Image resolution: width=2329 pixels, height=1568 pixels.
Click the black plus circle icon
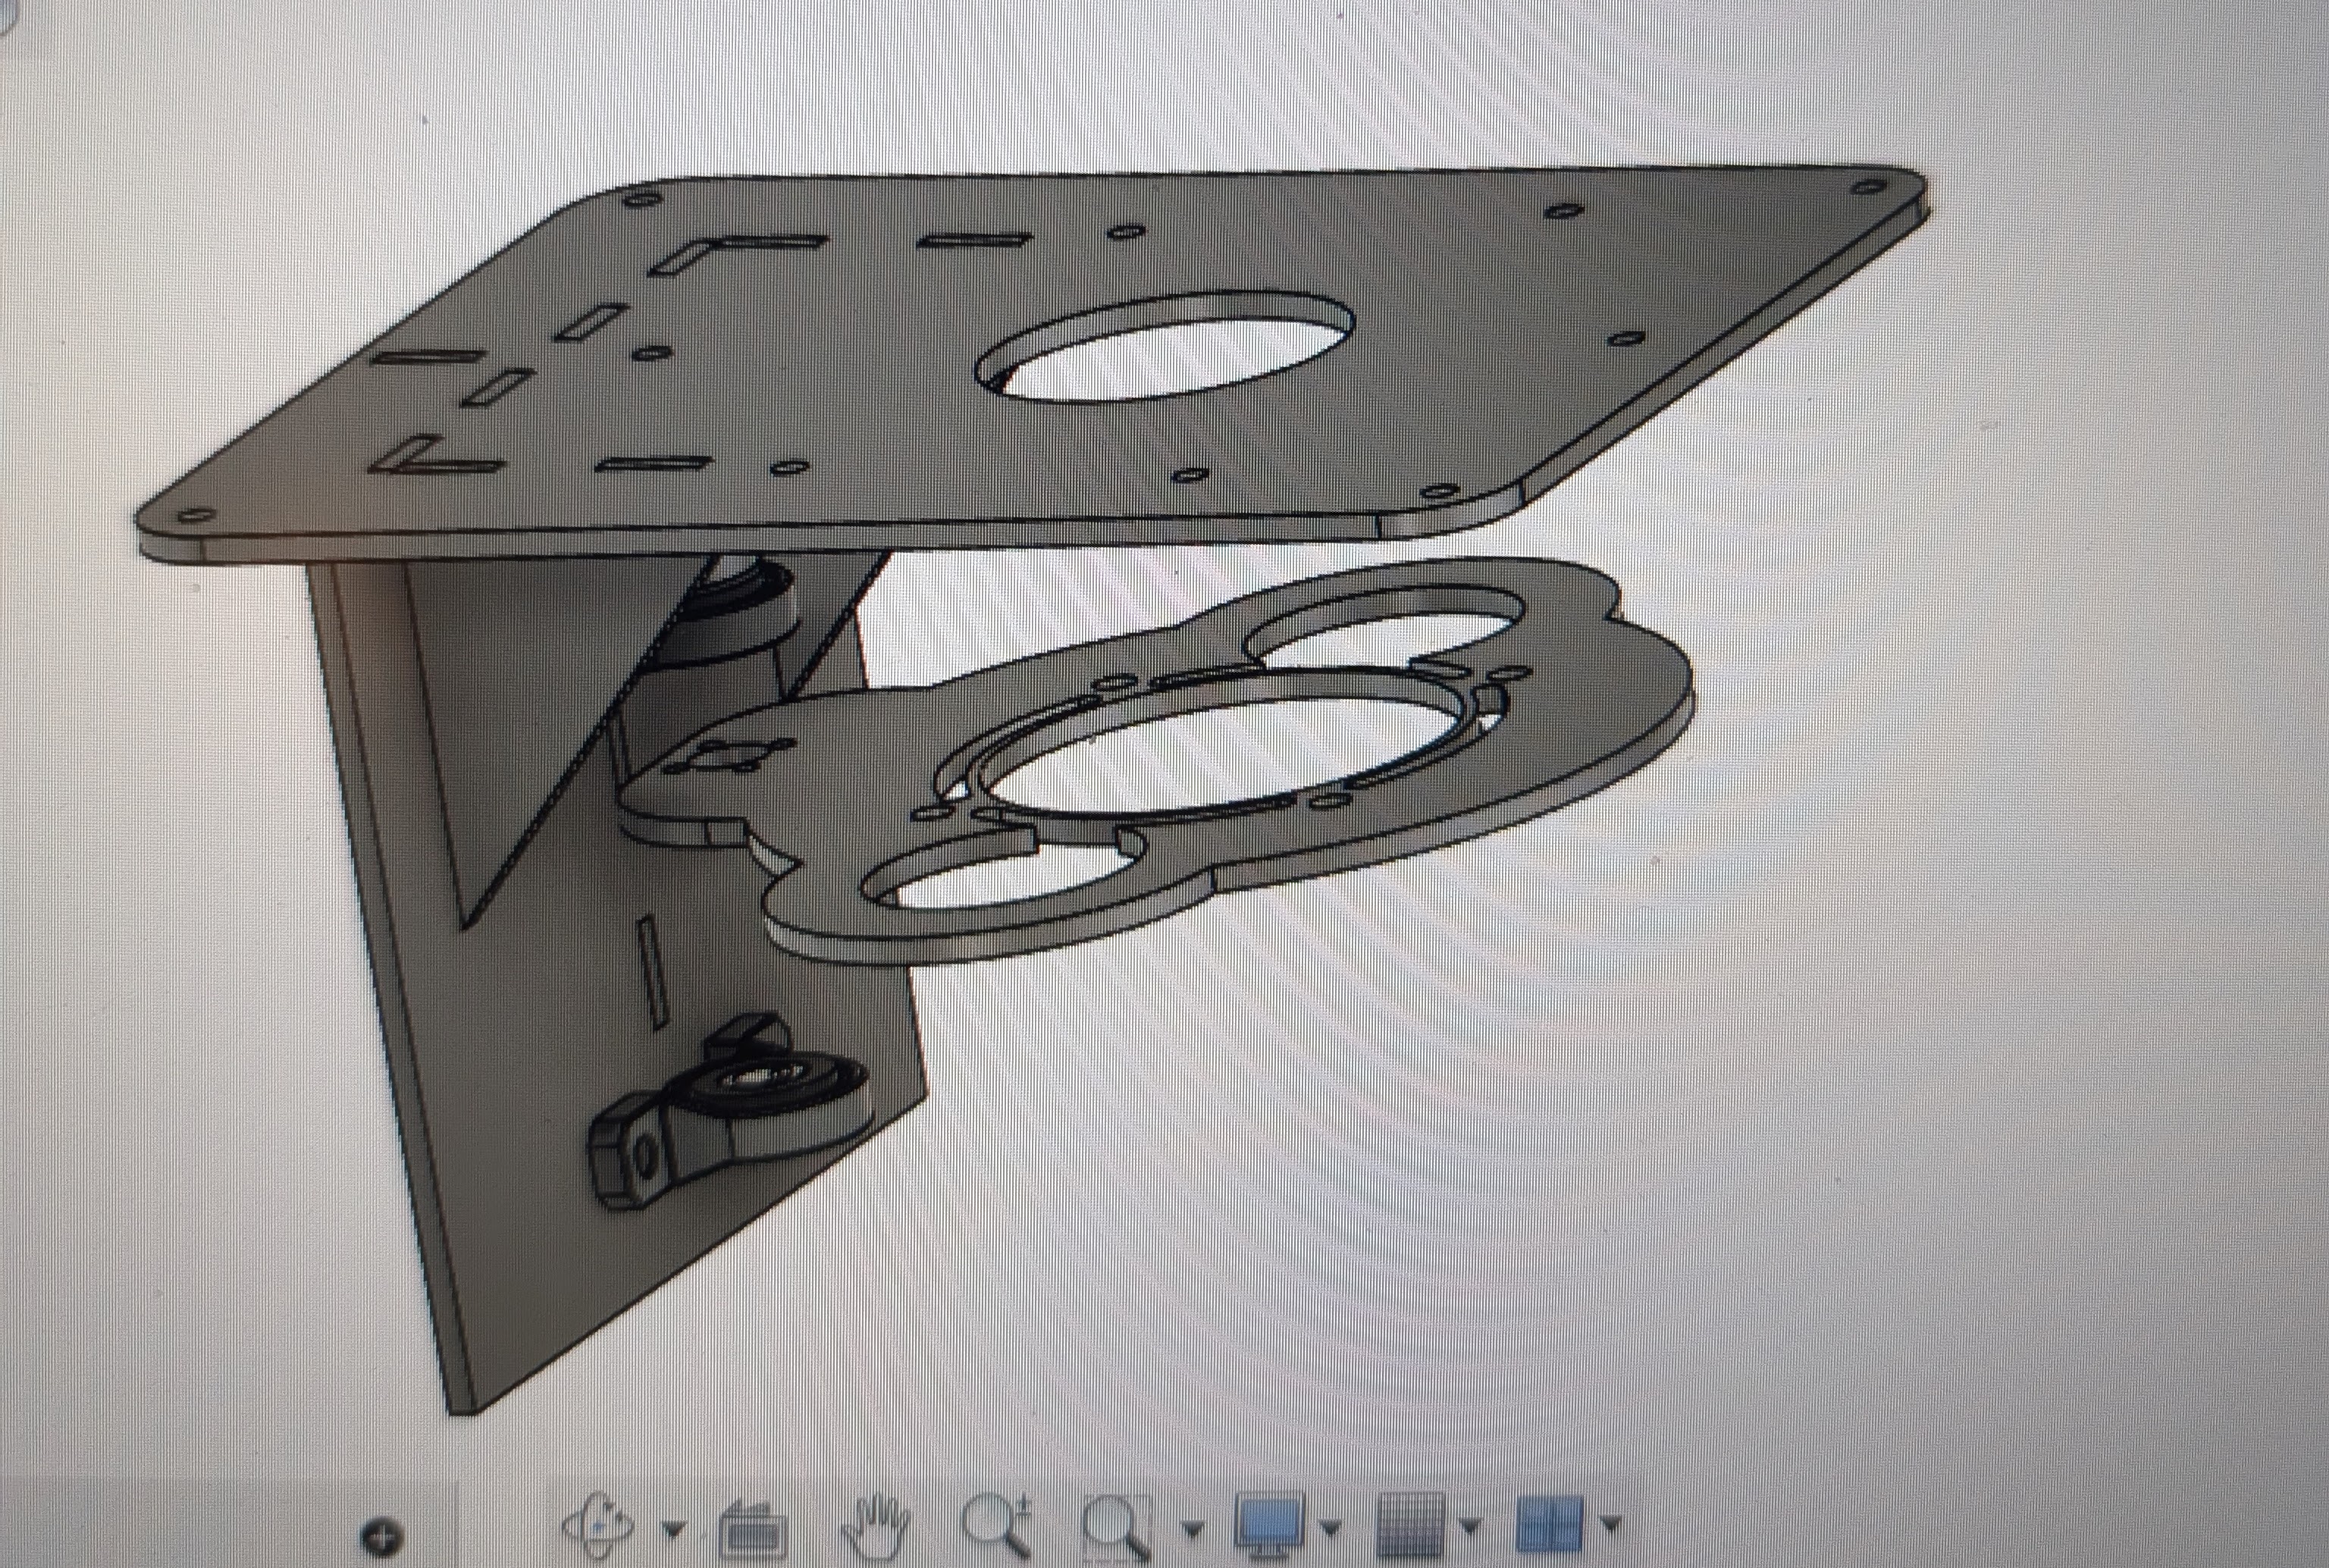click(382, 1537)
